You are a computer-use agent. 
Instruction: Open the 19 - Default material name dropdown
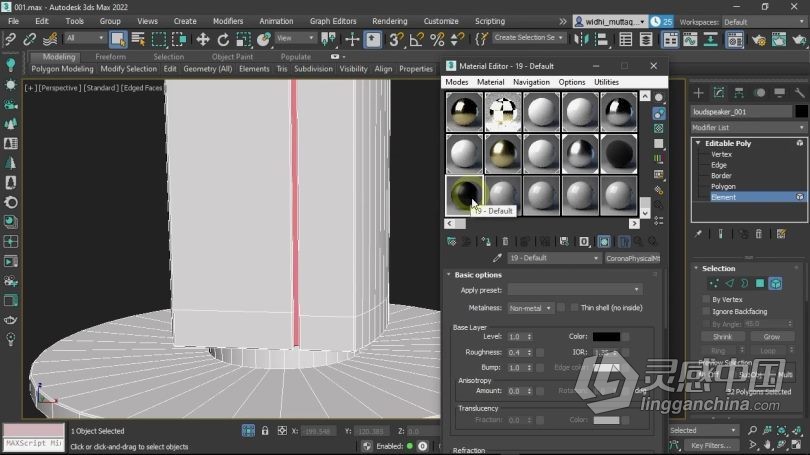click(x=554, y=258)
